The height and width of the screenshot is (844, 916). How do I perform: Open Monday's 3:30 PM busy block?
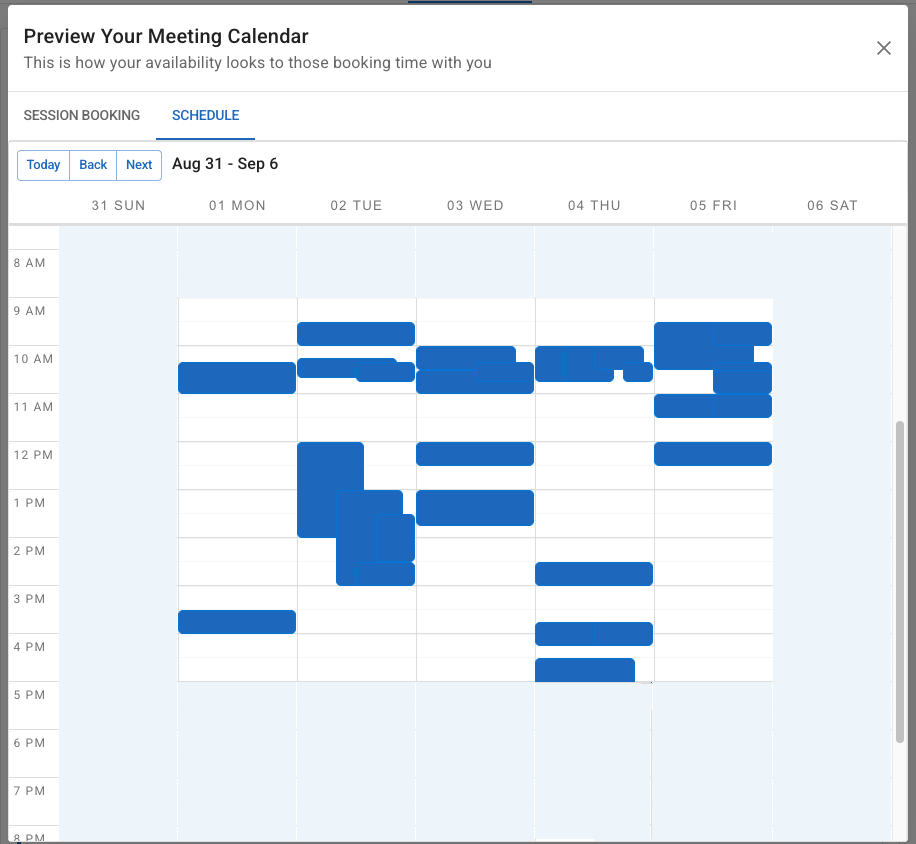pyautogui.click(x=237, y=622)
